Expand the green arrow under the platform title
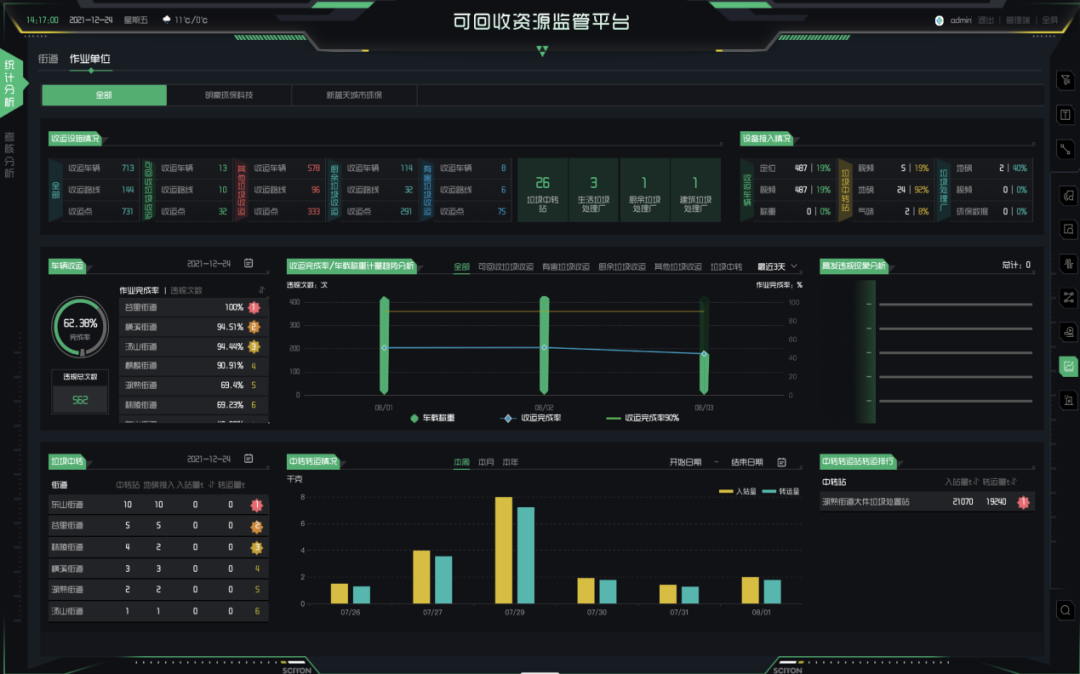1080x674 pixels. [x=542, y=51]
